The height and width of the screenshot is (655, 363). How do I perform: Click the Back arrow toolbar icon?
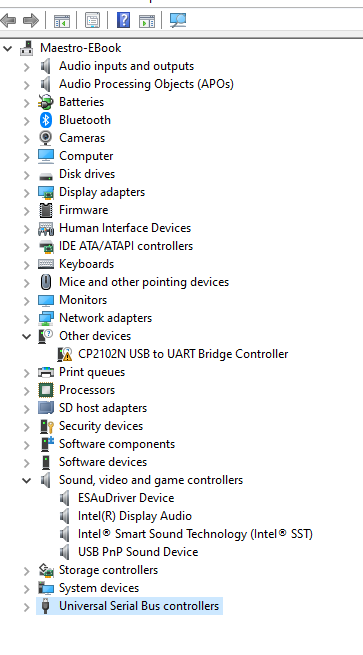[x=8, y=20]
